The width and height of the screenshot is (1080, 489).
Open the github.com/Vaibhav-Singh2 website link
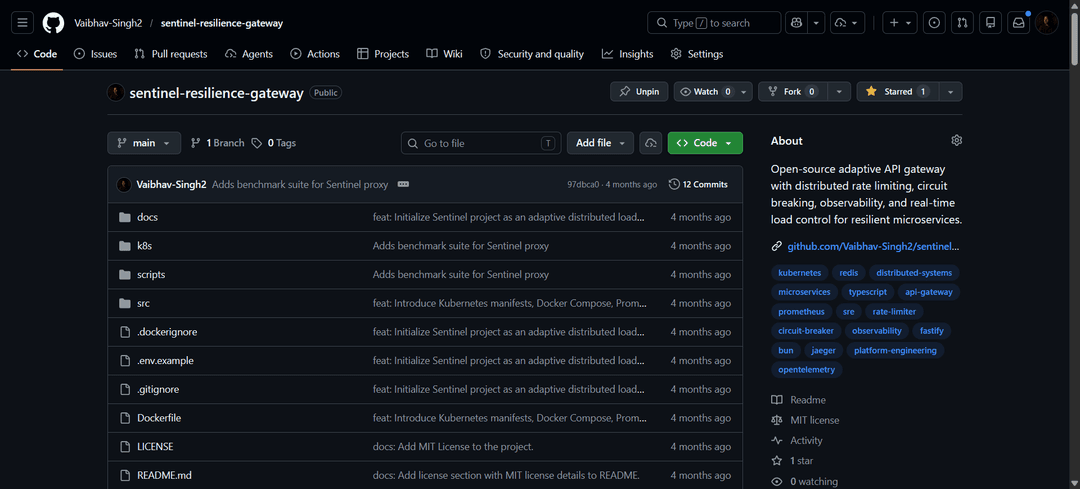pyautogui.click(x=873, y=246)
